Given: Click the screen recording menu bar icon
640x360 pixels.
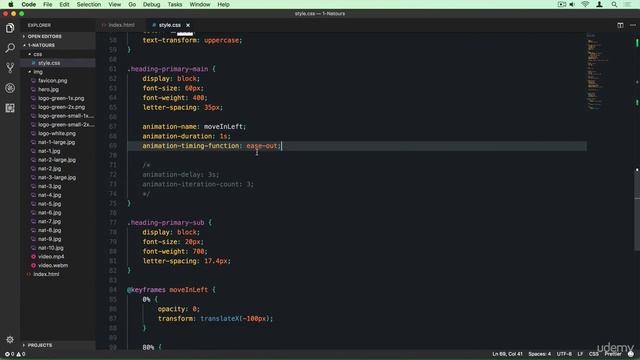Looking at the screenshot, I should 562,4.
